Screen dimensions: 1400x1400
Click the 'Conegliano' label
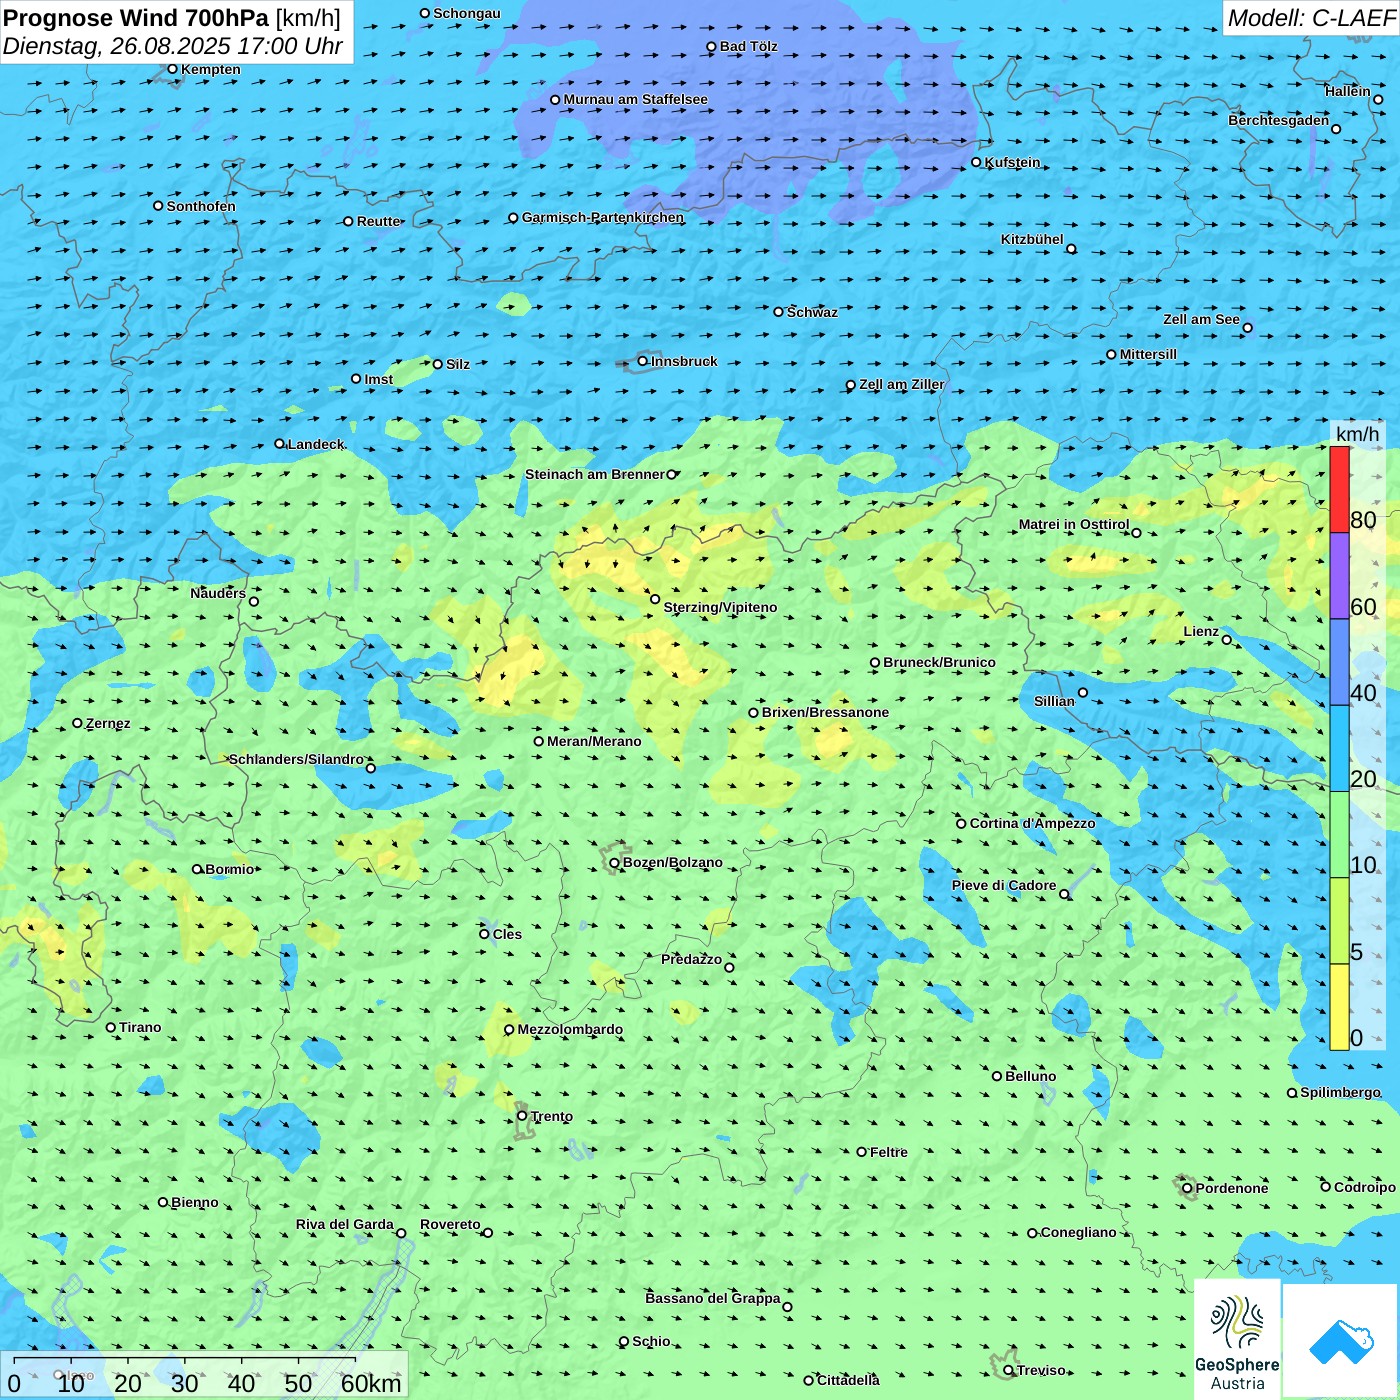(x=1079, y=1232)
